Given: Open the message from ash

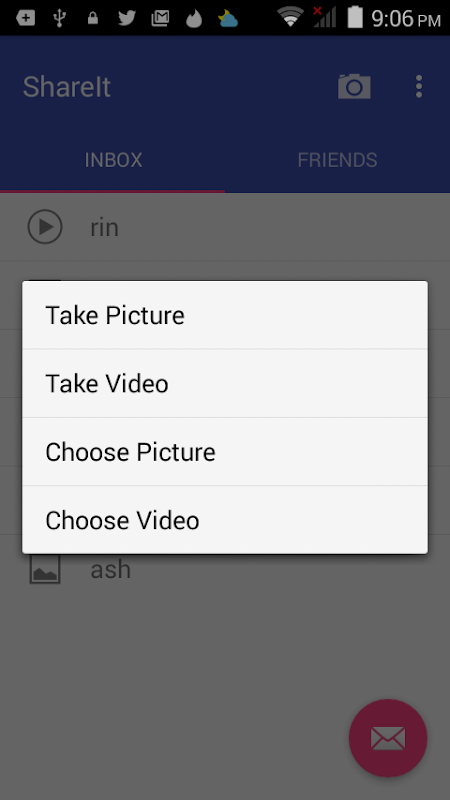Looking at the screenshot, I should click(x=225, y=569).
